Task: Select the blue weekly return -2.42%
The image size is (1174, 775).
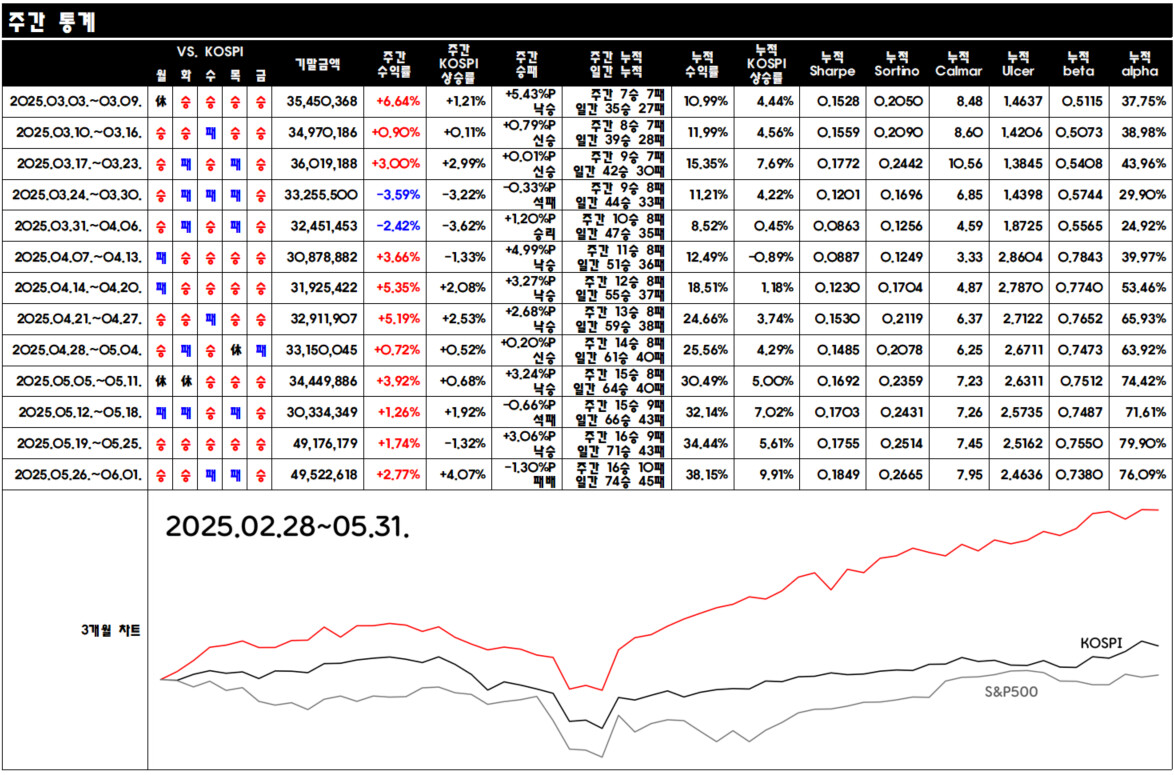Action: coord(398,225)
